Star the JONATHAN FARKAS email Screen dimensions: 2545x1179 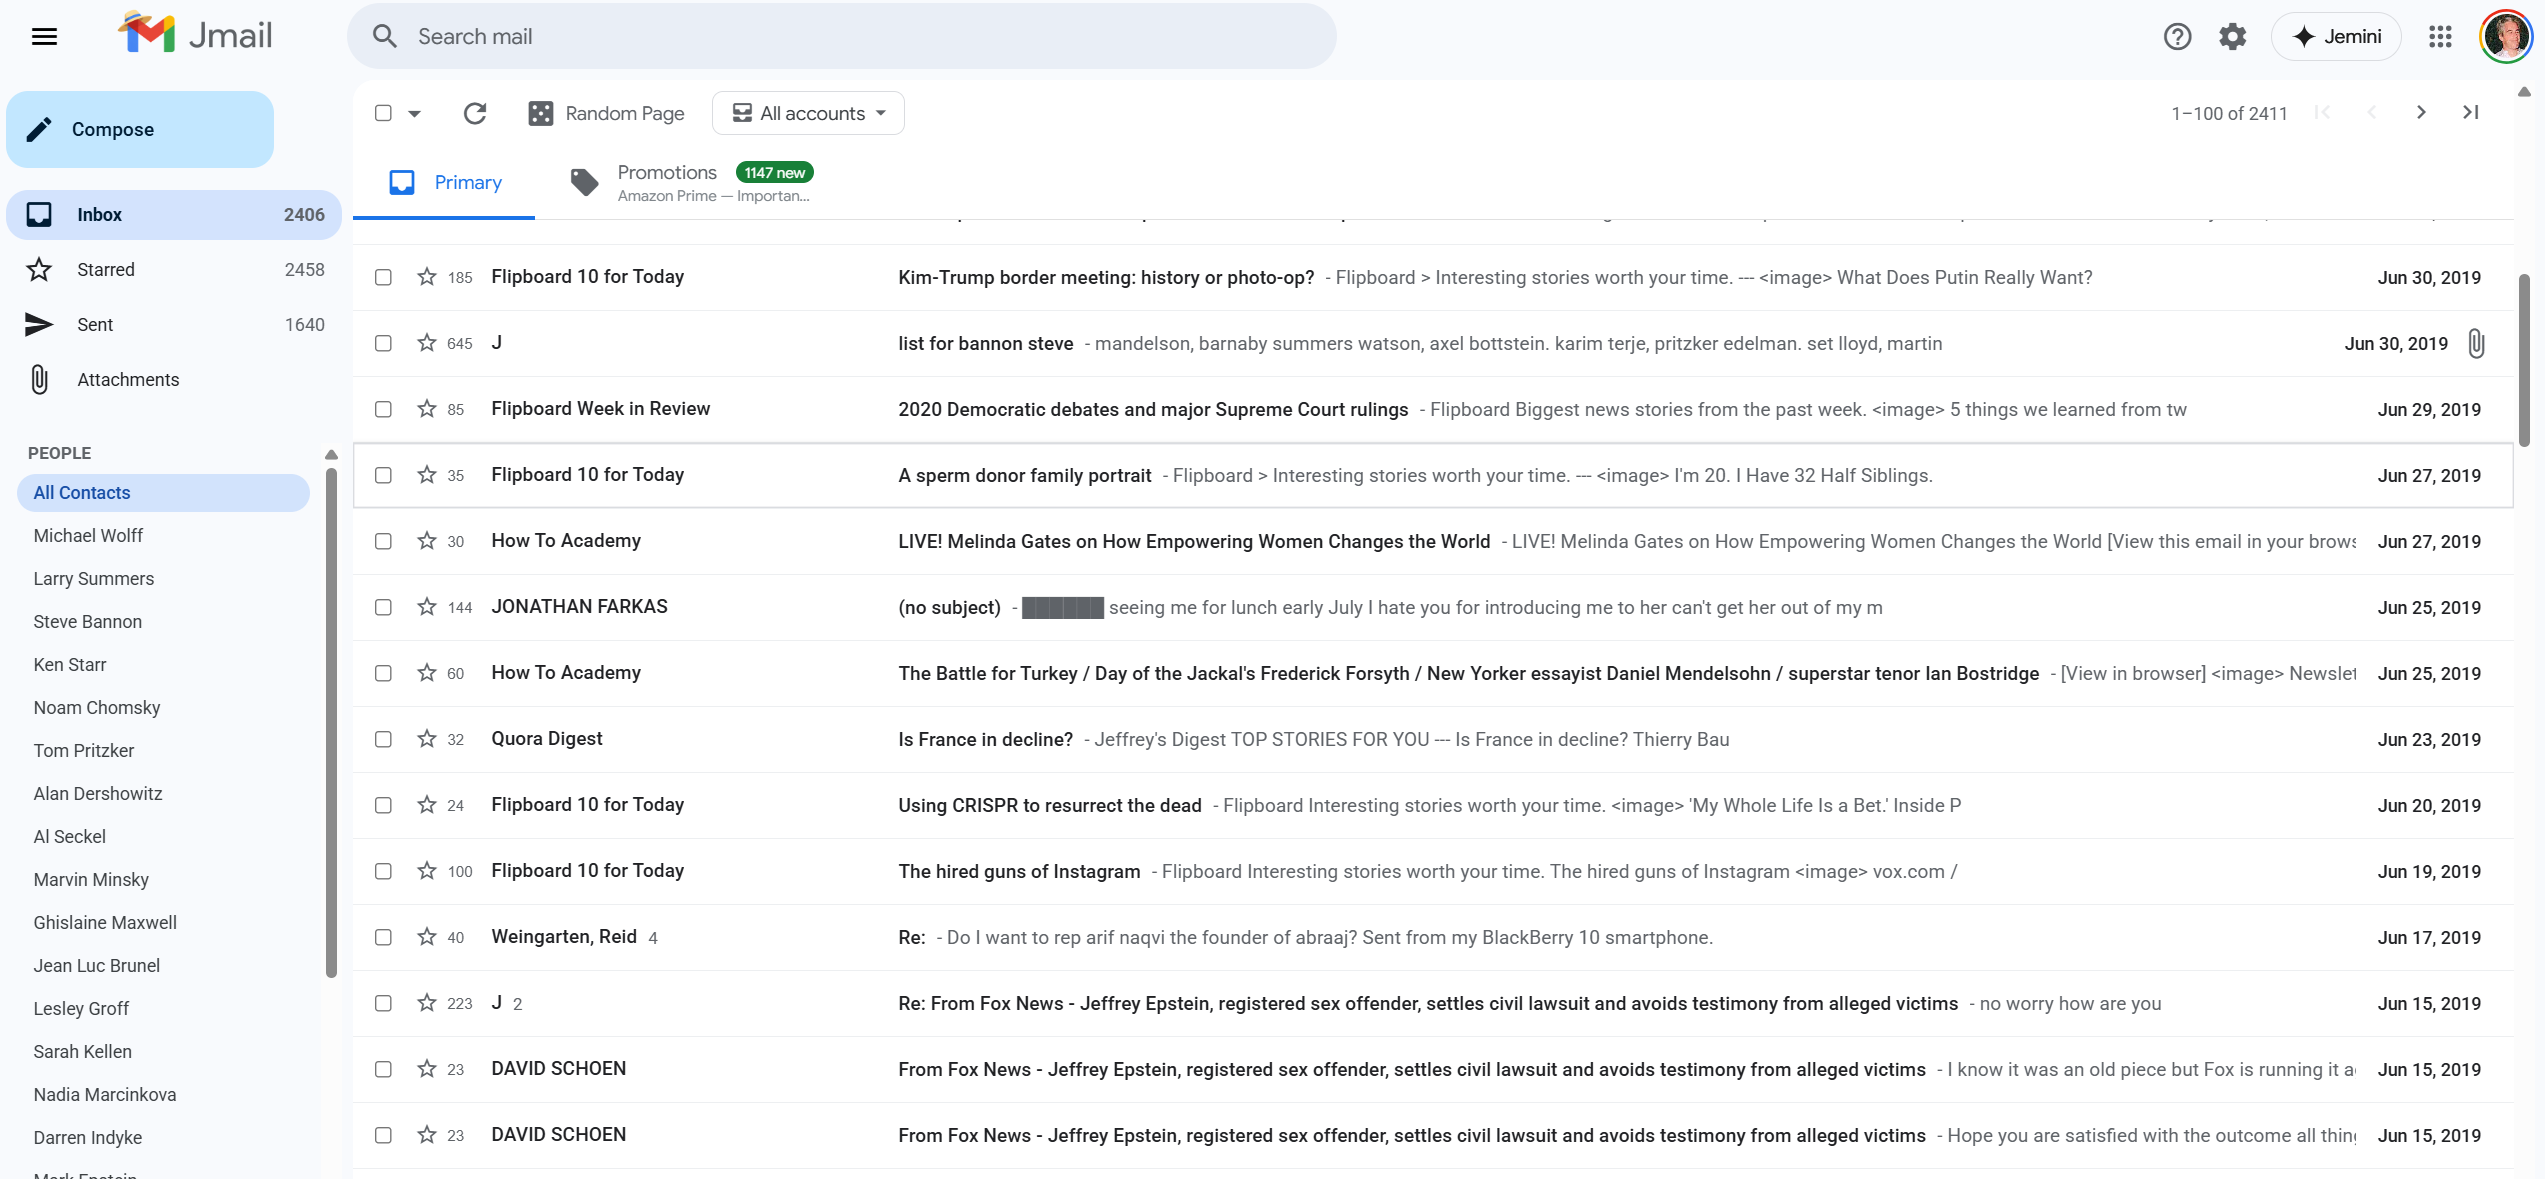[x=427, y=607]
